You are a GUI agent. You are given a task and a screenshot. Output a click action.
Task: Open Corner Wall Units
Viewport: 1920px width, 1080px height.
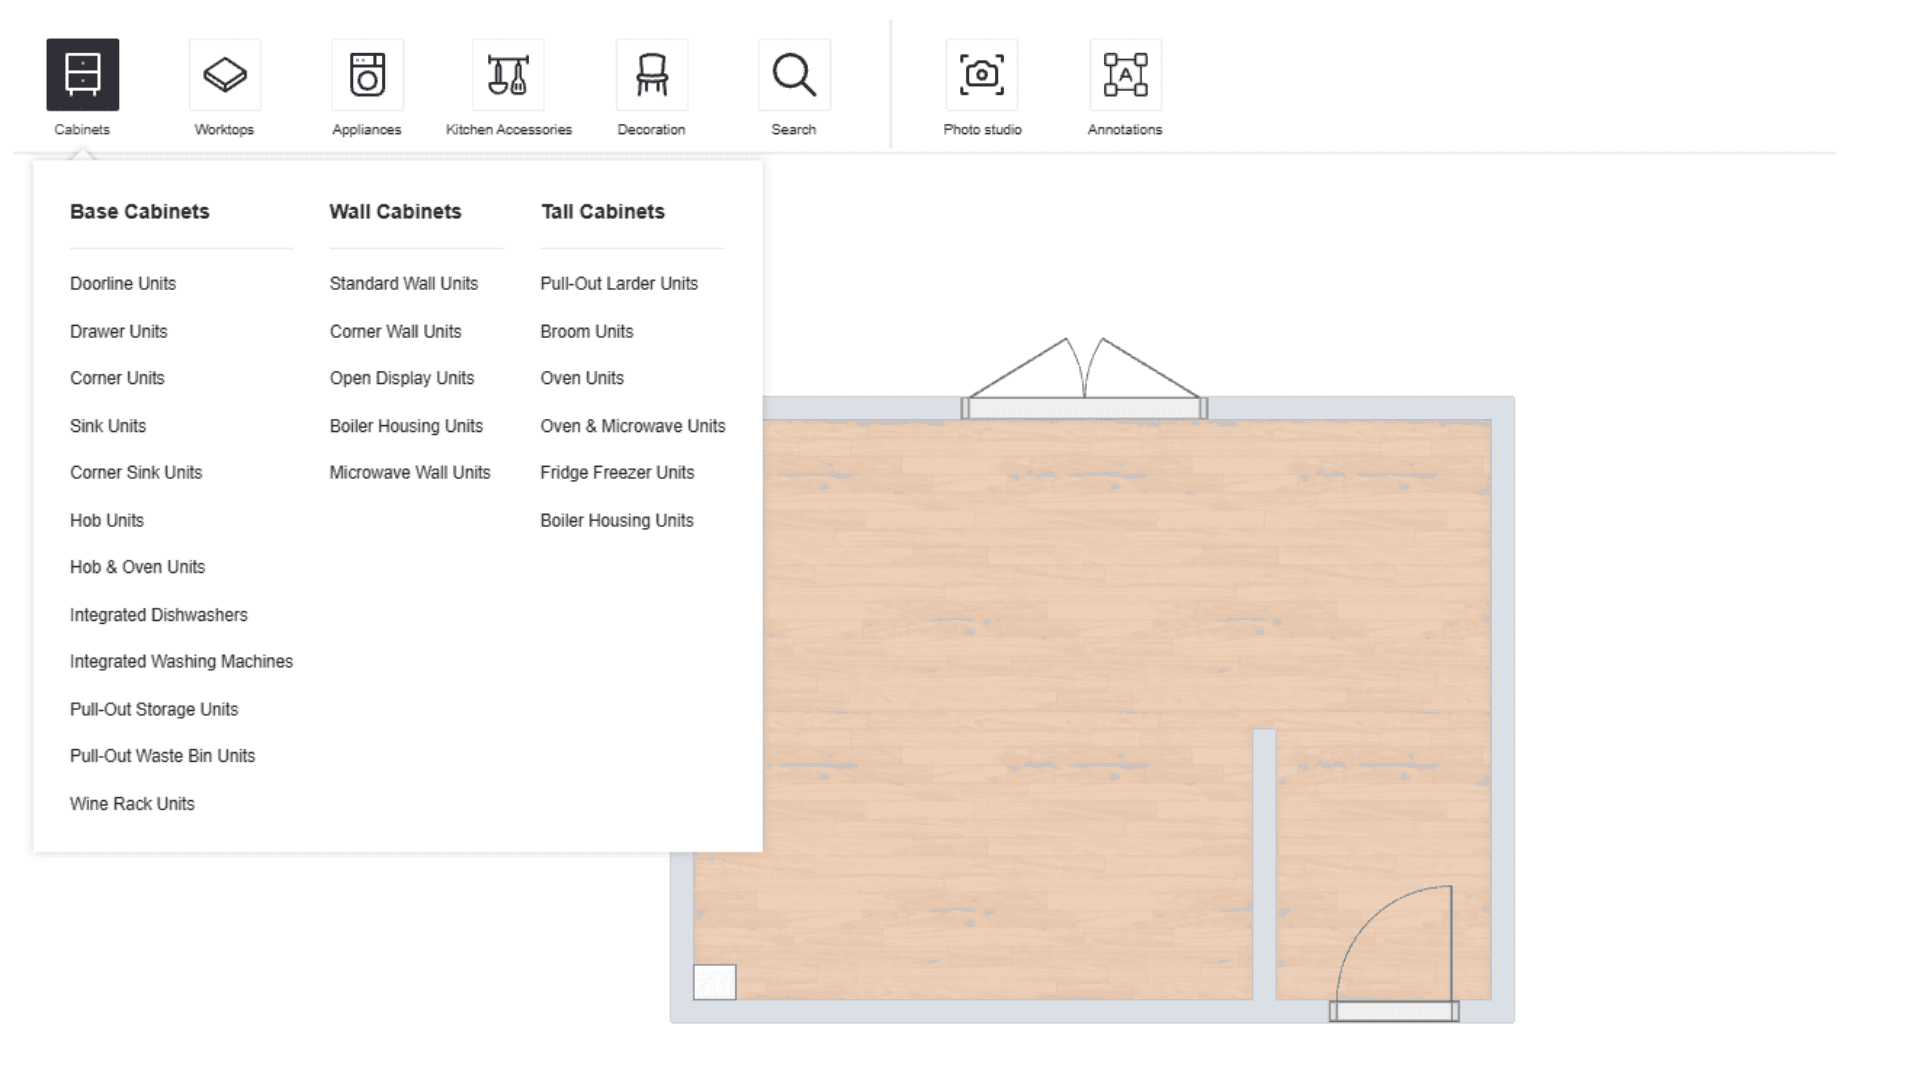(396, 331)
